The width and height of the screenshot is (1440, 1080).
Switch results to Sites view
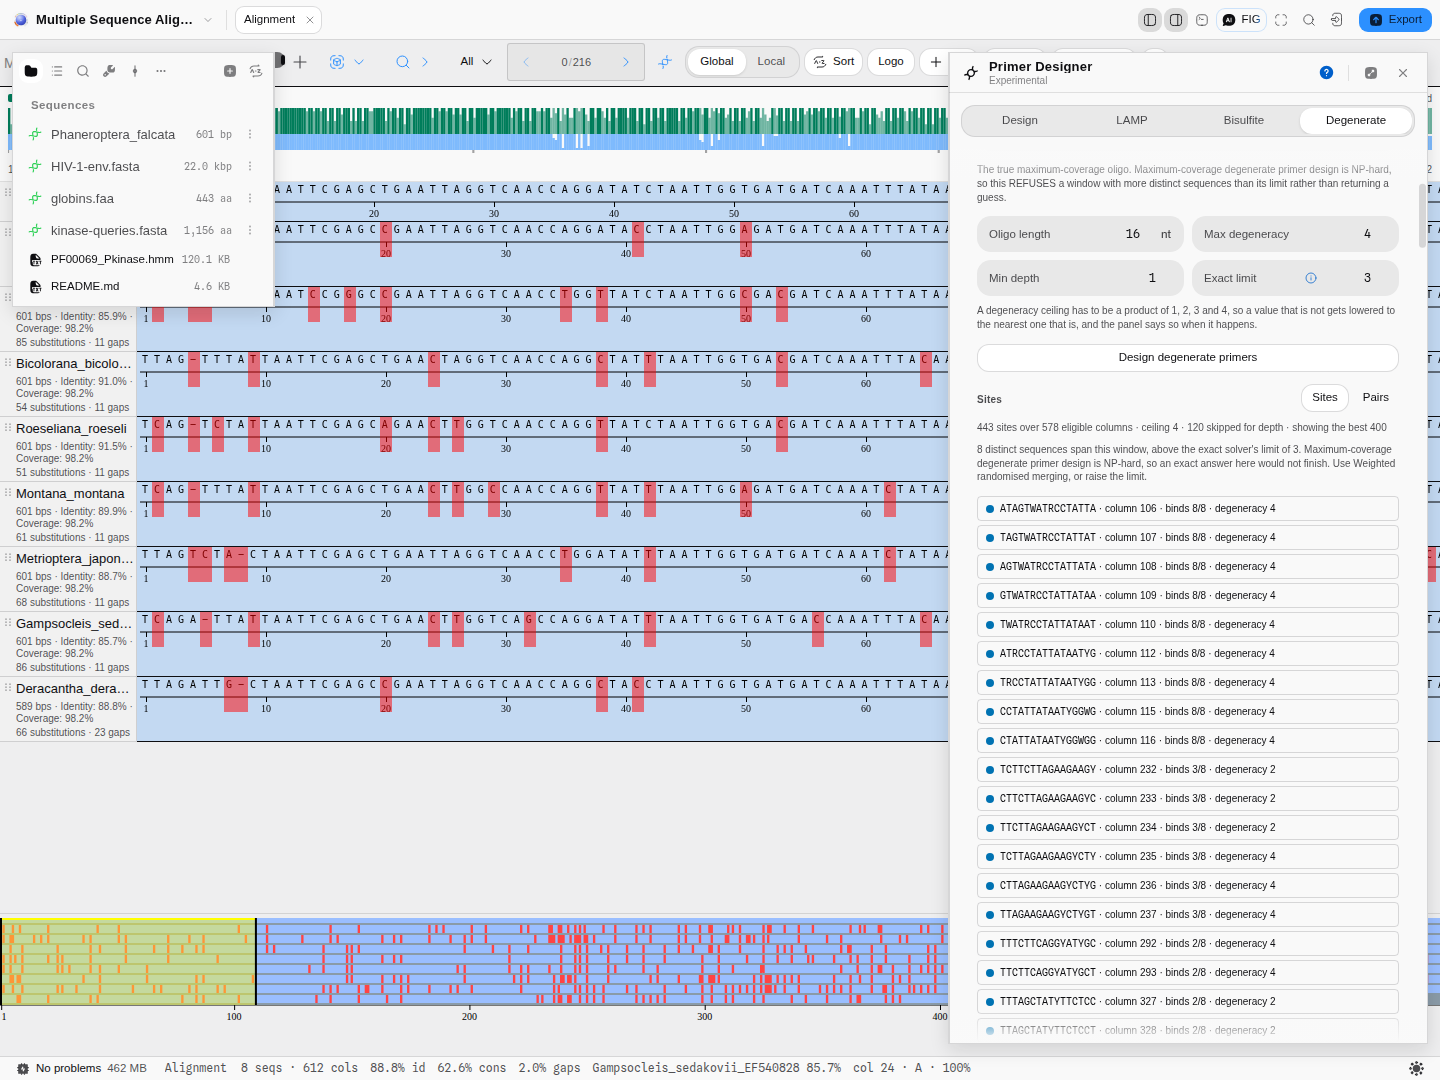point(1325,398)
